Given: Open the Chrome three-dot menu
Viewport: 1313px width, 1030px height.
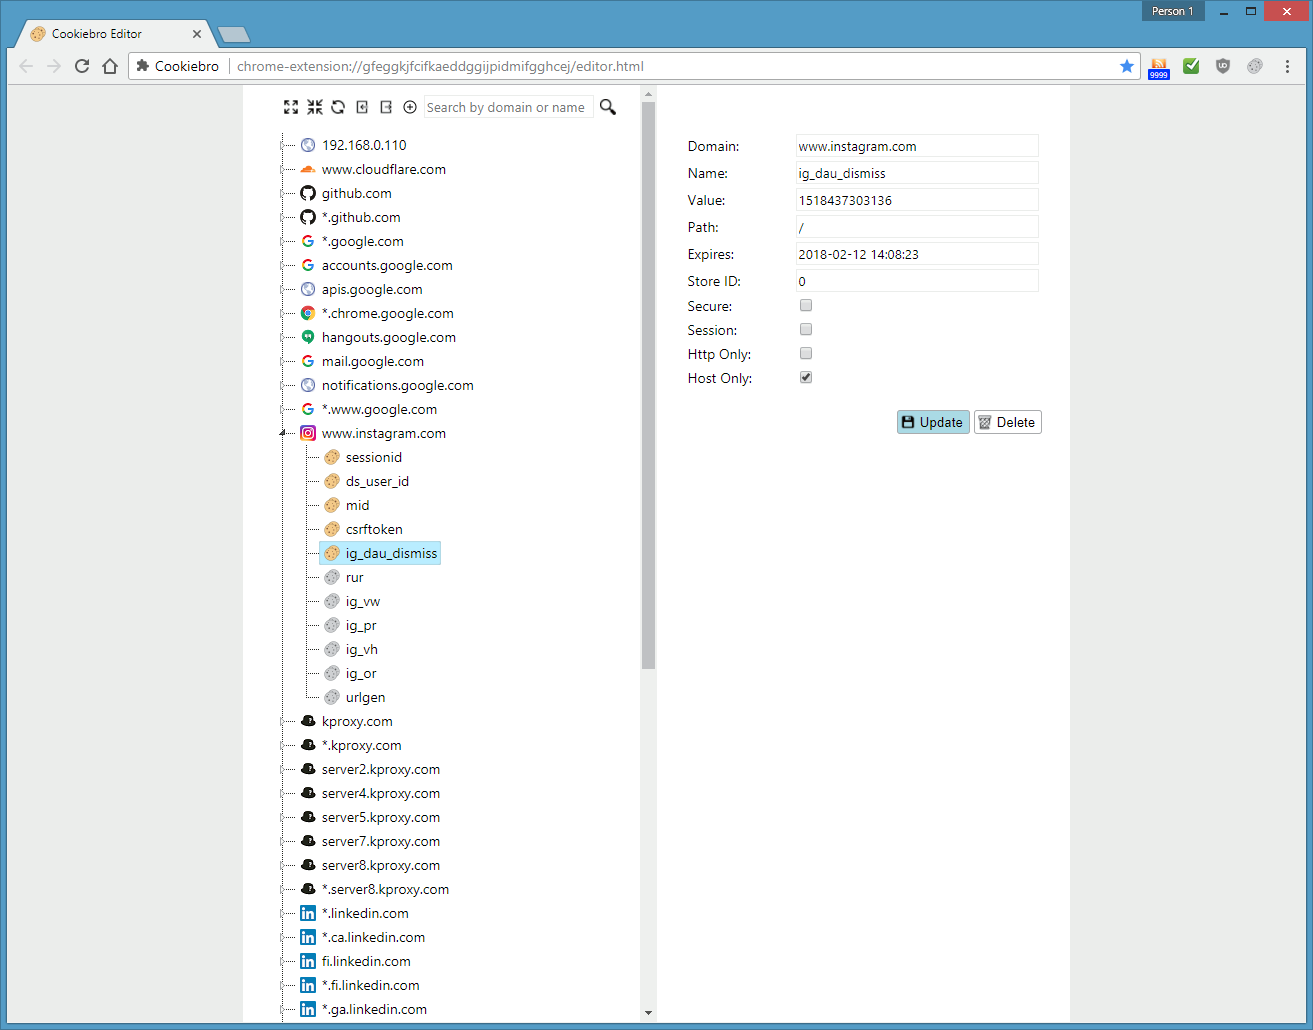Looking at the screenshot, I should 1287,66.
